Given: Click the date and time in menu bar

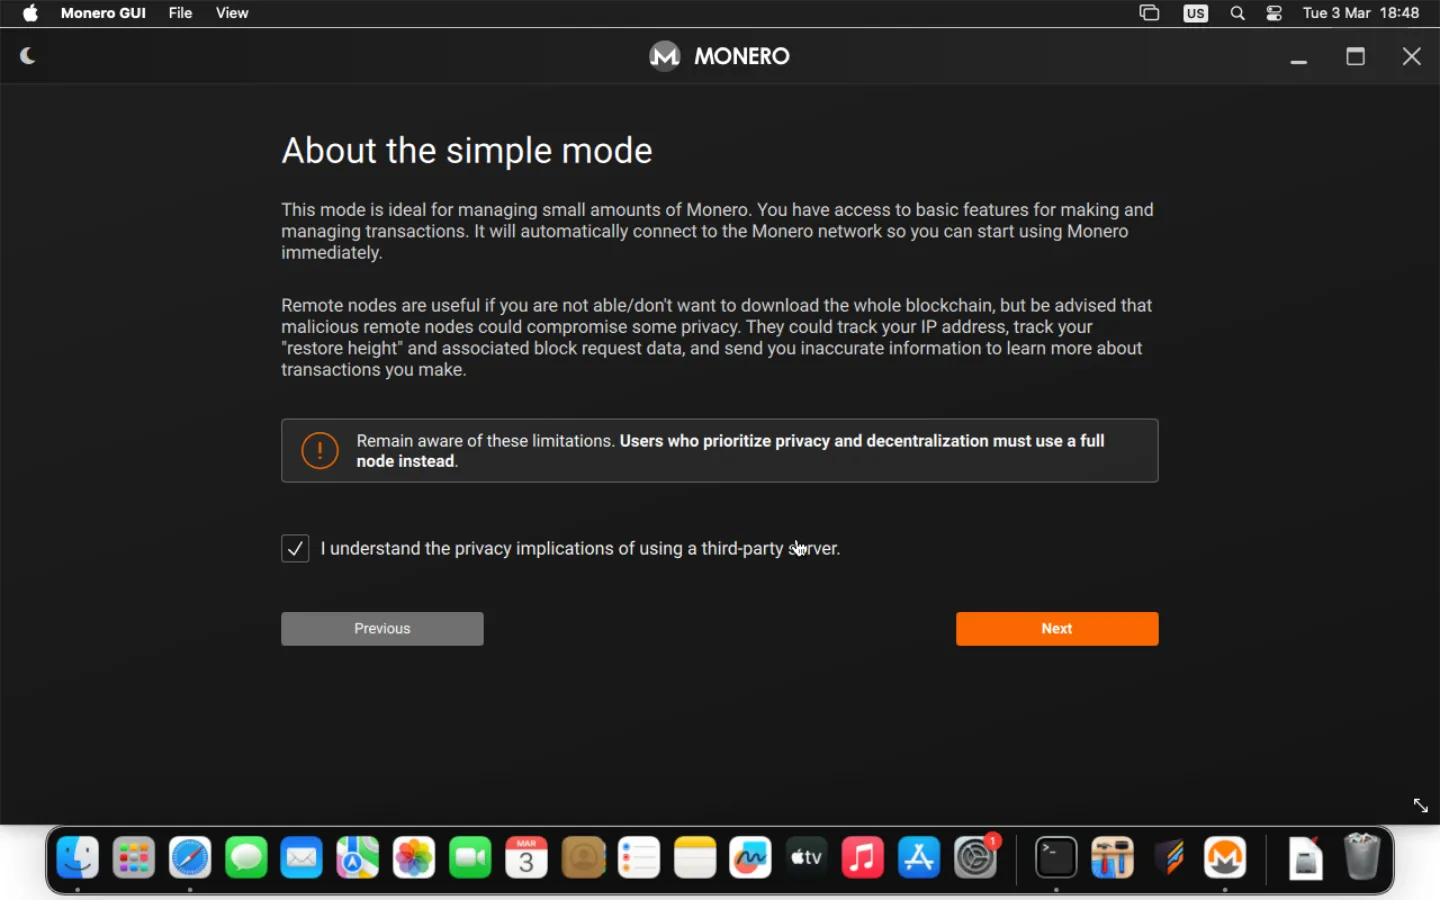Looking at the screenshot, I should click(x=1361, y=13).
